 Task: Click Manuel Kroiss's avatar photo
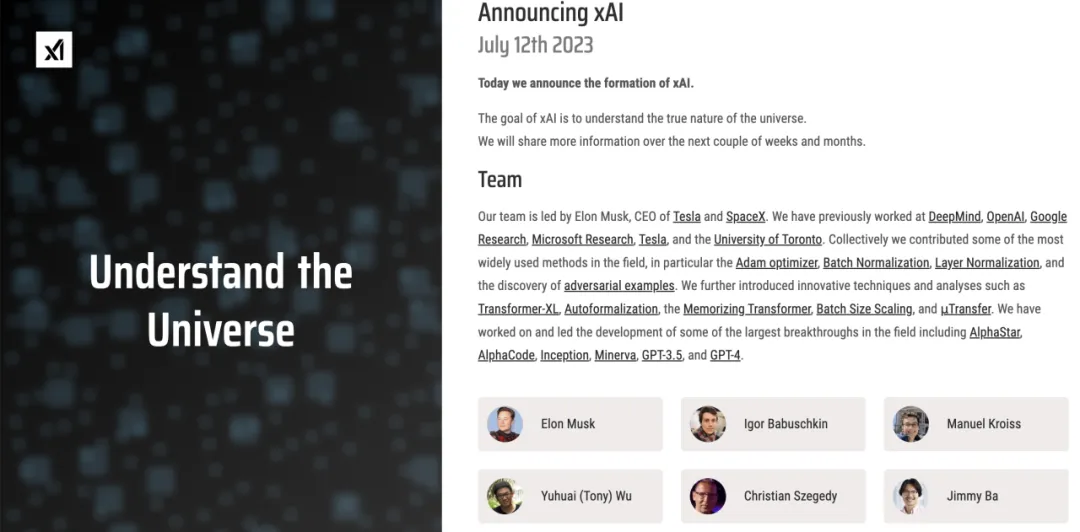pos(911,424)
